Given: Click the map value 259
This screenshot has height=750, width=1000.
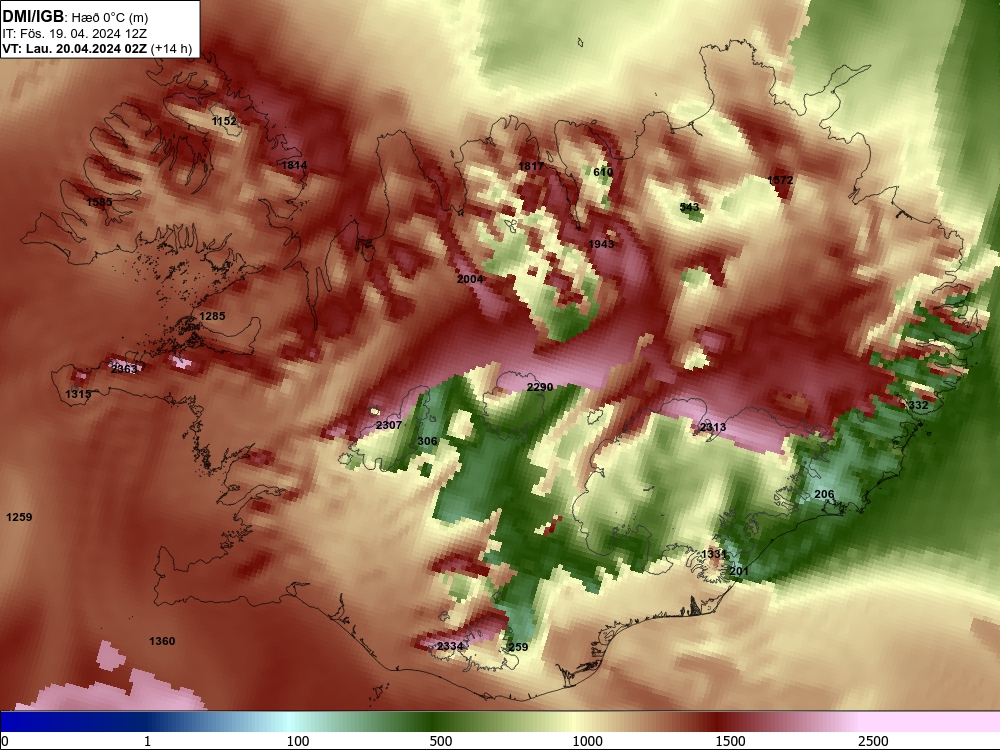Looking at the screenshot, I should coord(518,647).
